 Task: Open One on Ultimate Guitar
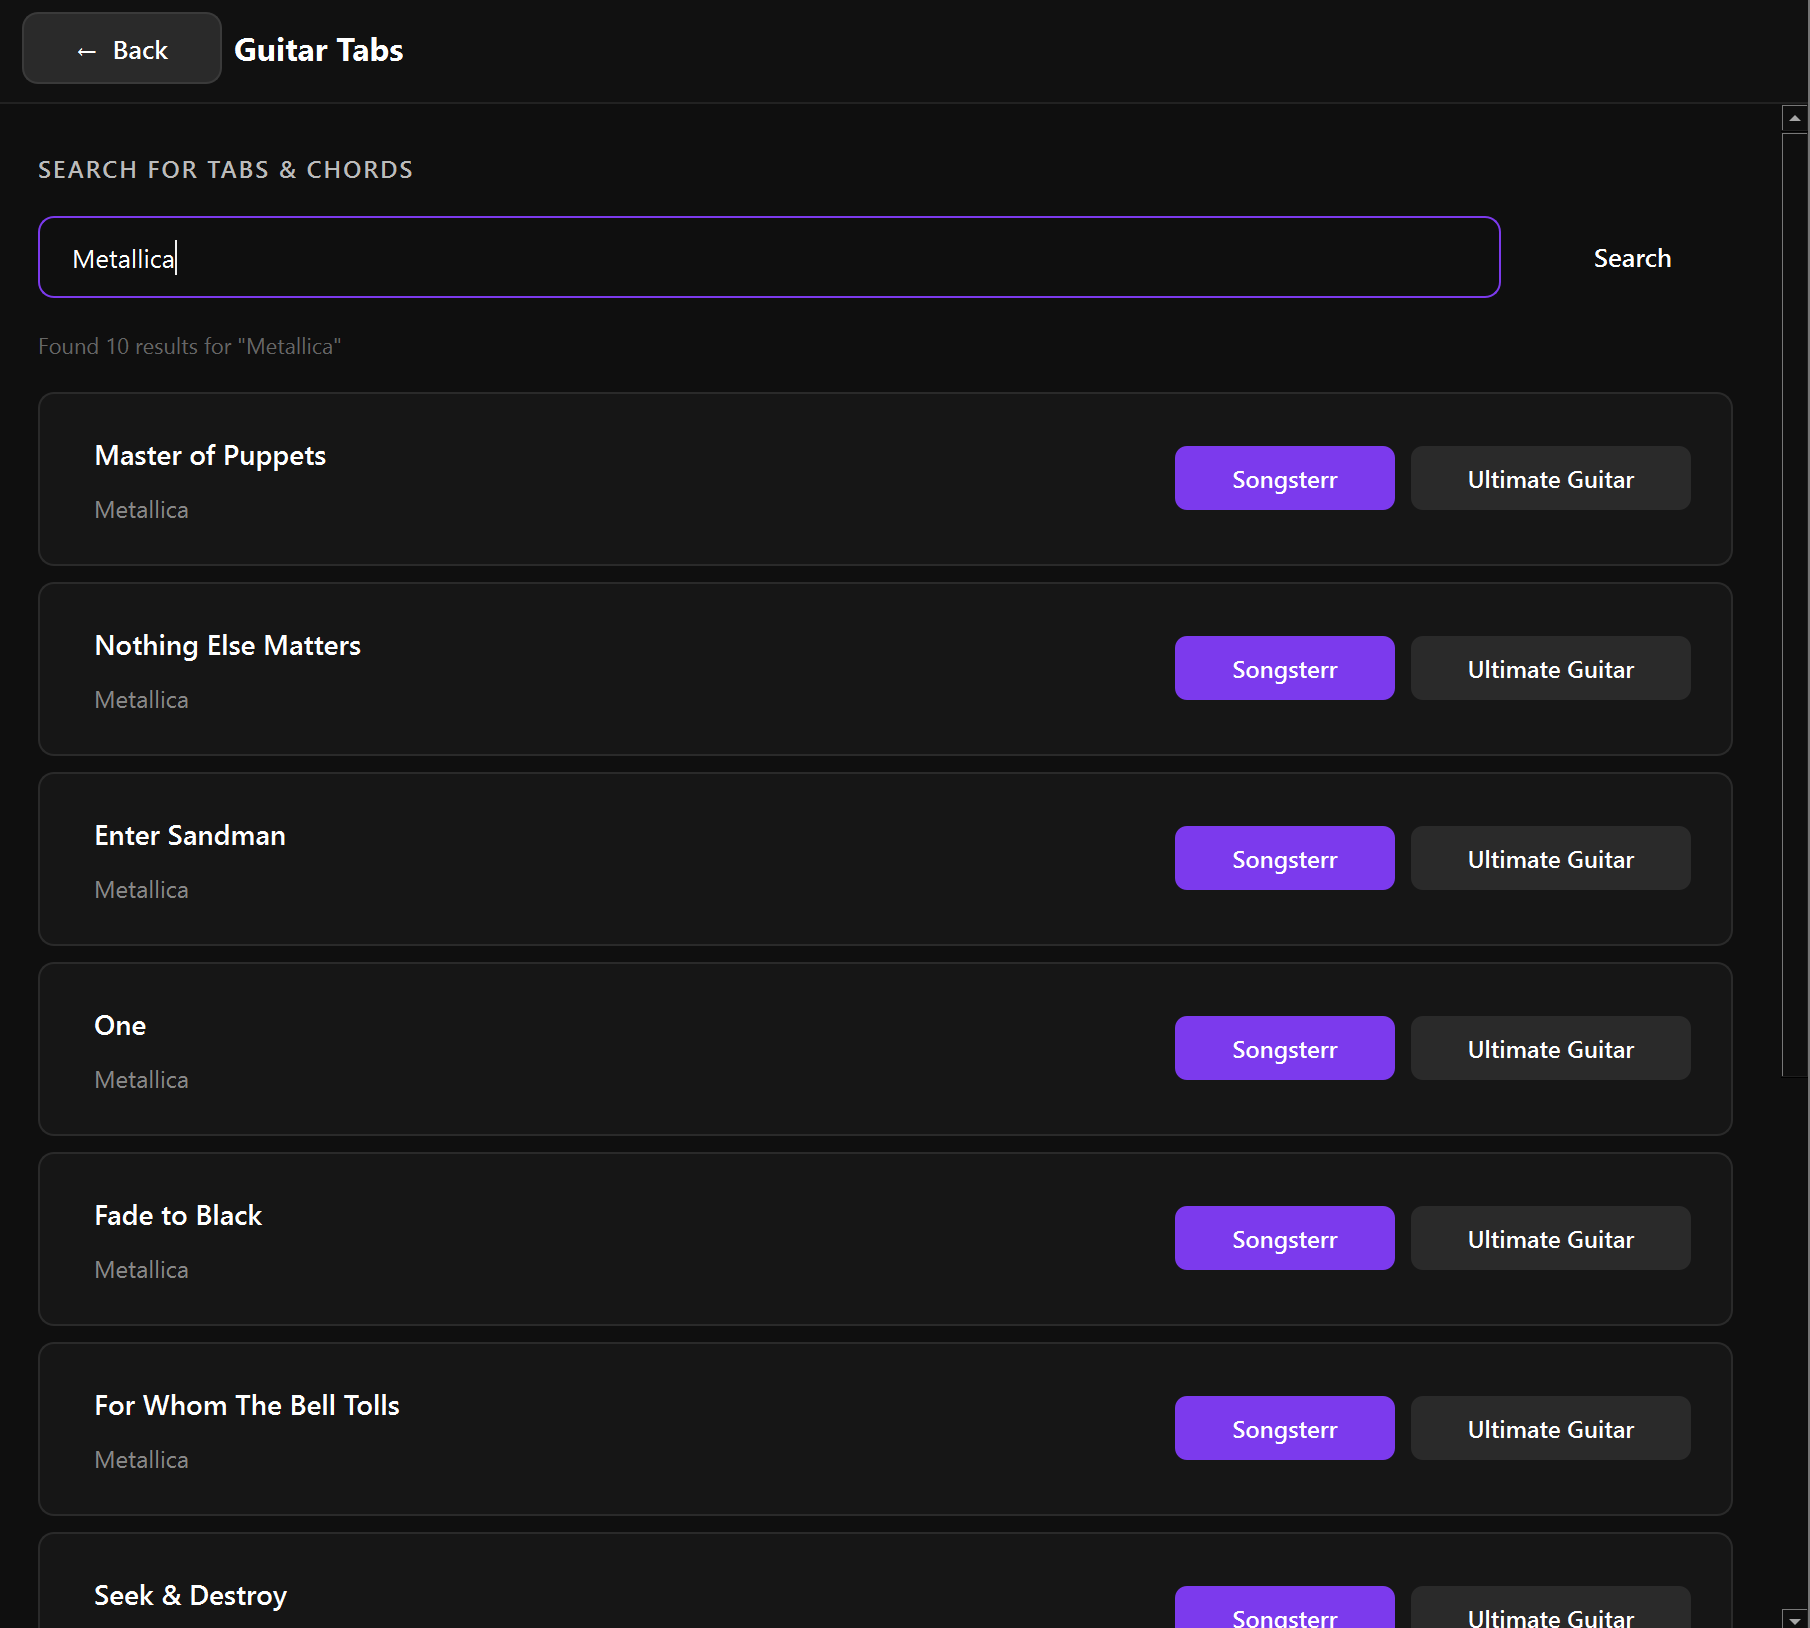pos(1550,1049)
